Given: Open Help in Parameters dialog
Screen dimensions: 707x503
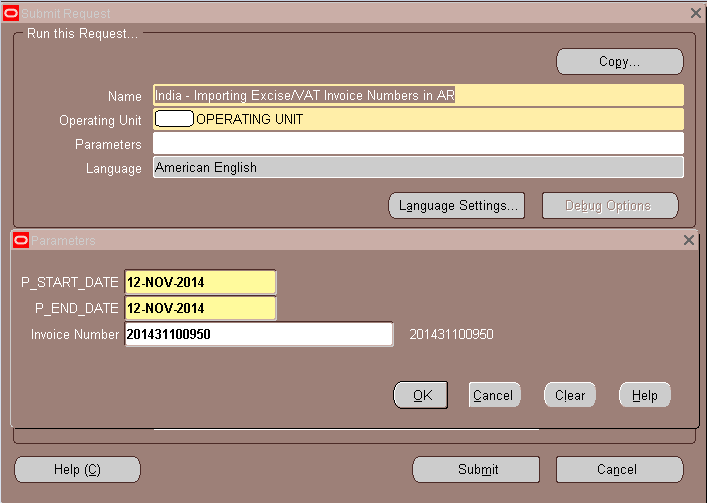Looking at the screenshot, I should (645, 395).
